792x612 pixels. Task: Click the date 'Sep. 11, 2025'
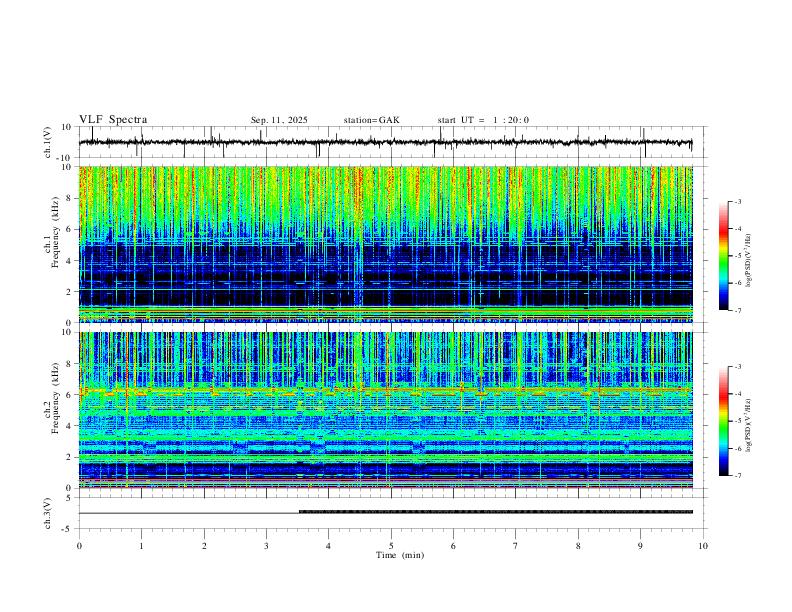[279, 120]
